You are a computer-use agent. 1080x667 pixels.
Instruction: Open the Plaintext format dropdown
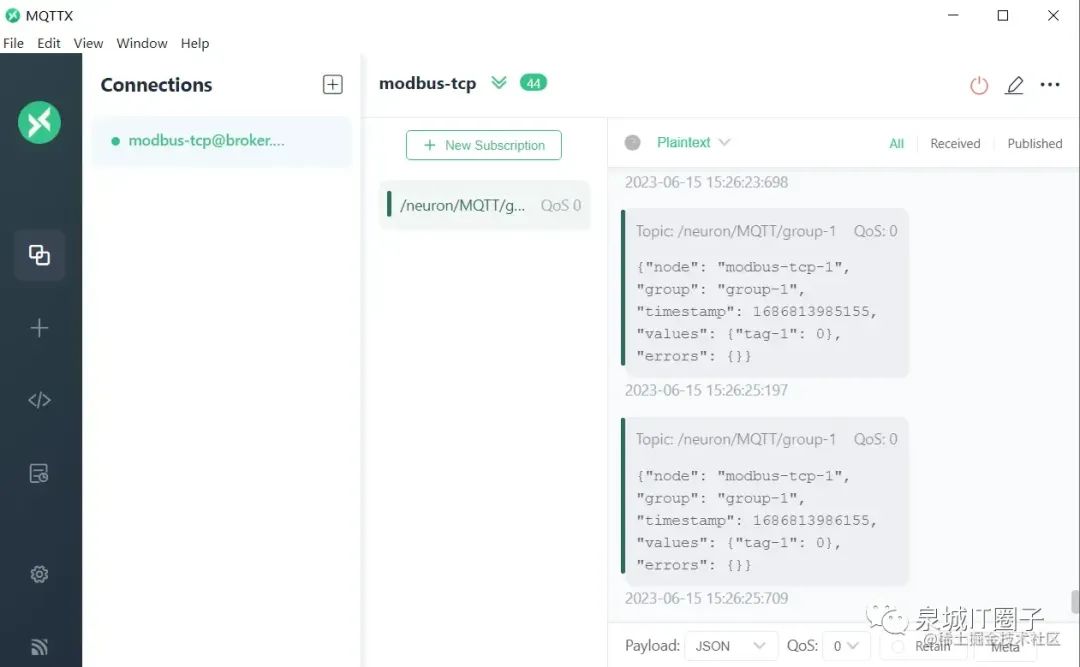pyautogui.click(x=693, y=143)
